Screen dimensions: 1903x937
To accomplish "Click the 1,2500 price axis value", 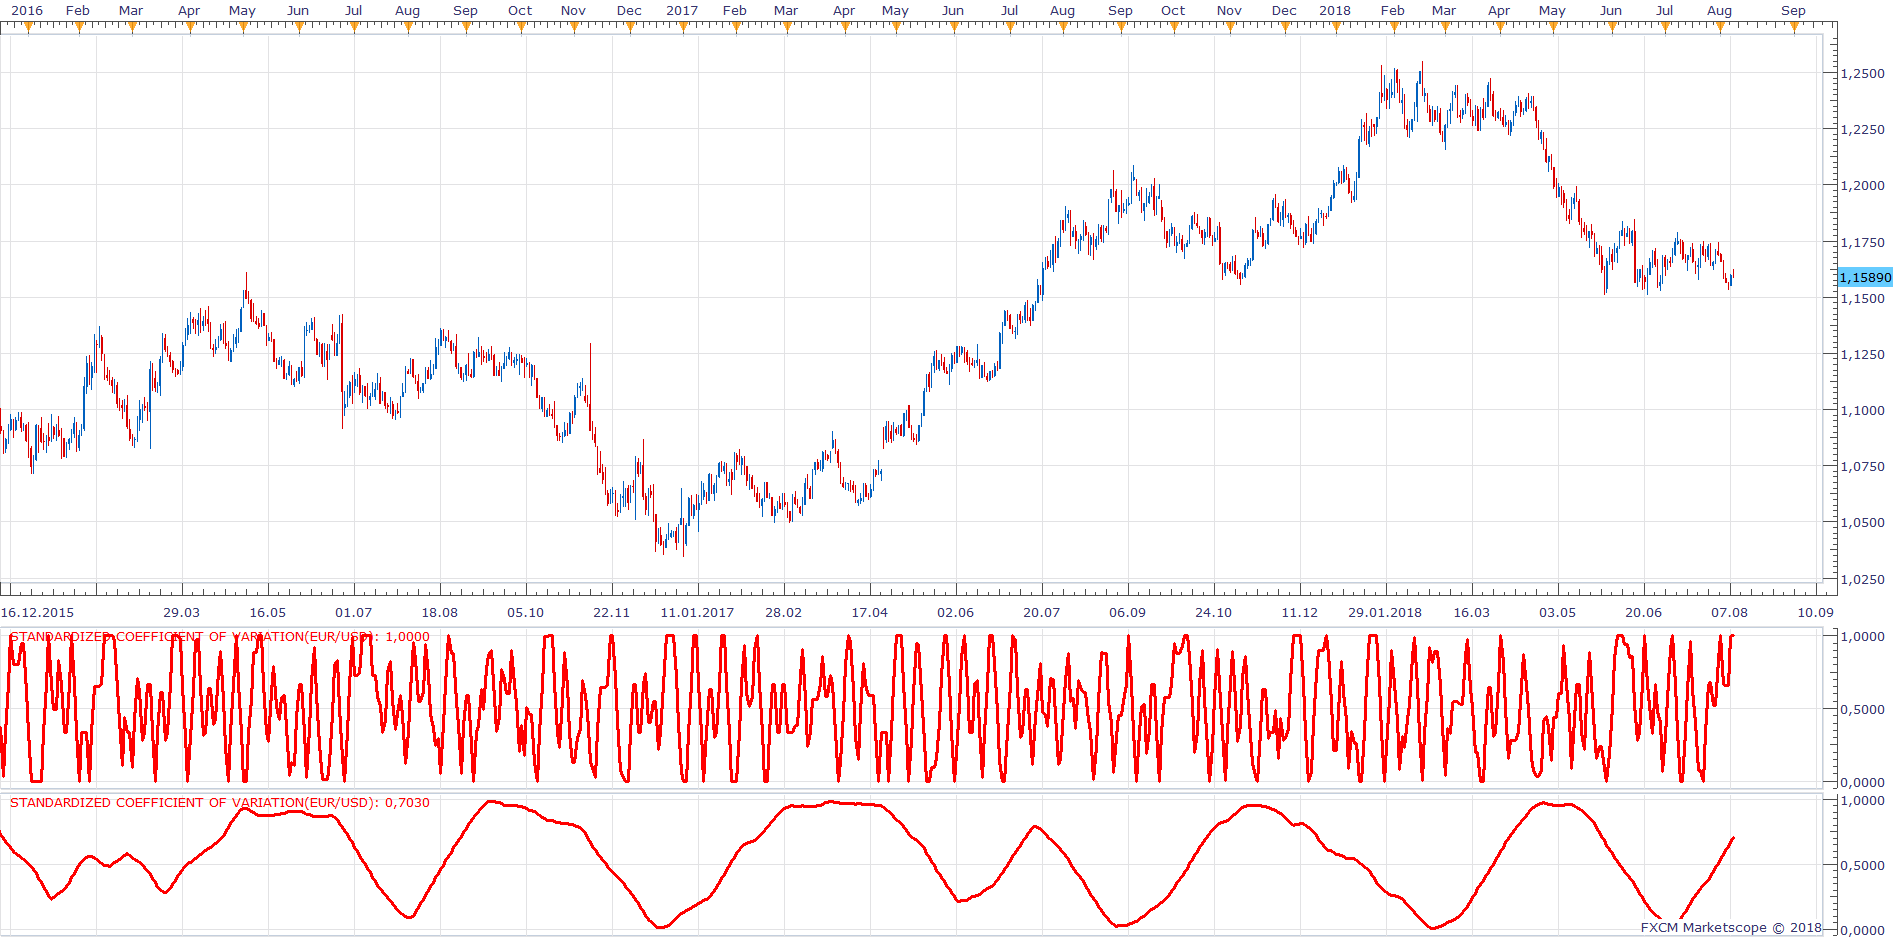I will (x=1863, y=73).
